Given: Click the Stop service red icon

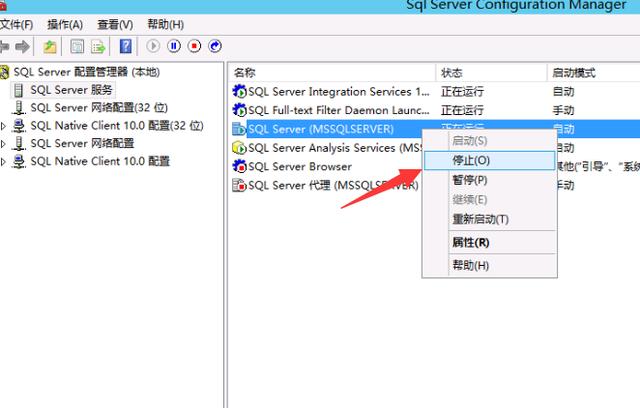Looking at the screenshot, I should tap(195, 46).
